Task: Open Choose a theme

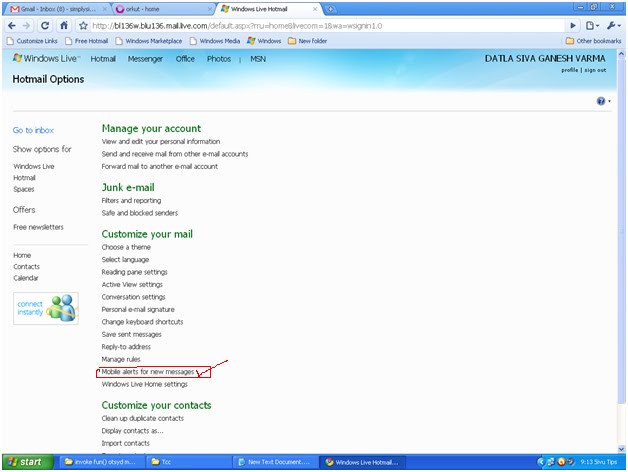Action: coord(126,247)
